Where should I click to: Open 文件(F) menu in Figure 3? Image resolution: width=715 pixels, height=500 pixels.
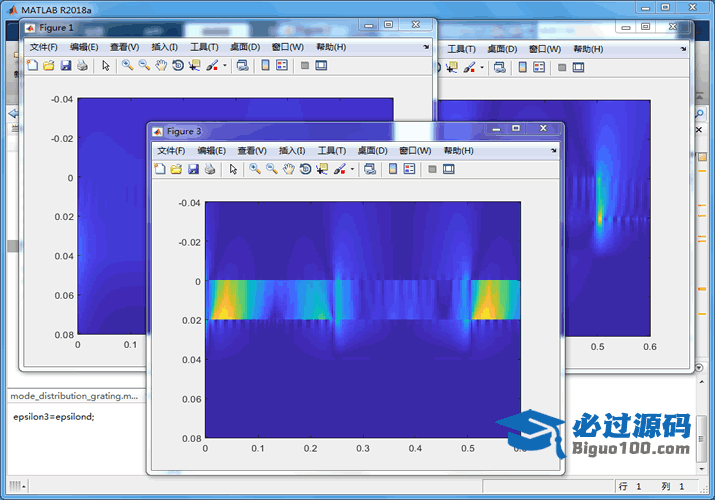tap(171, 151)
